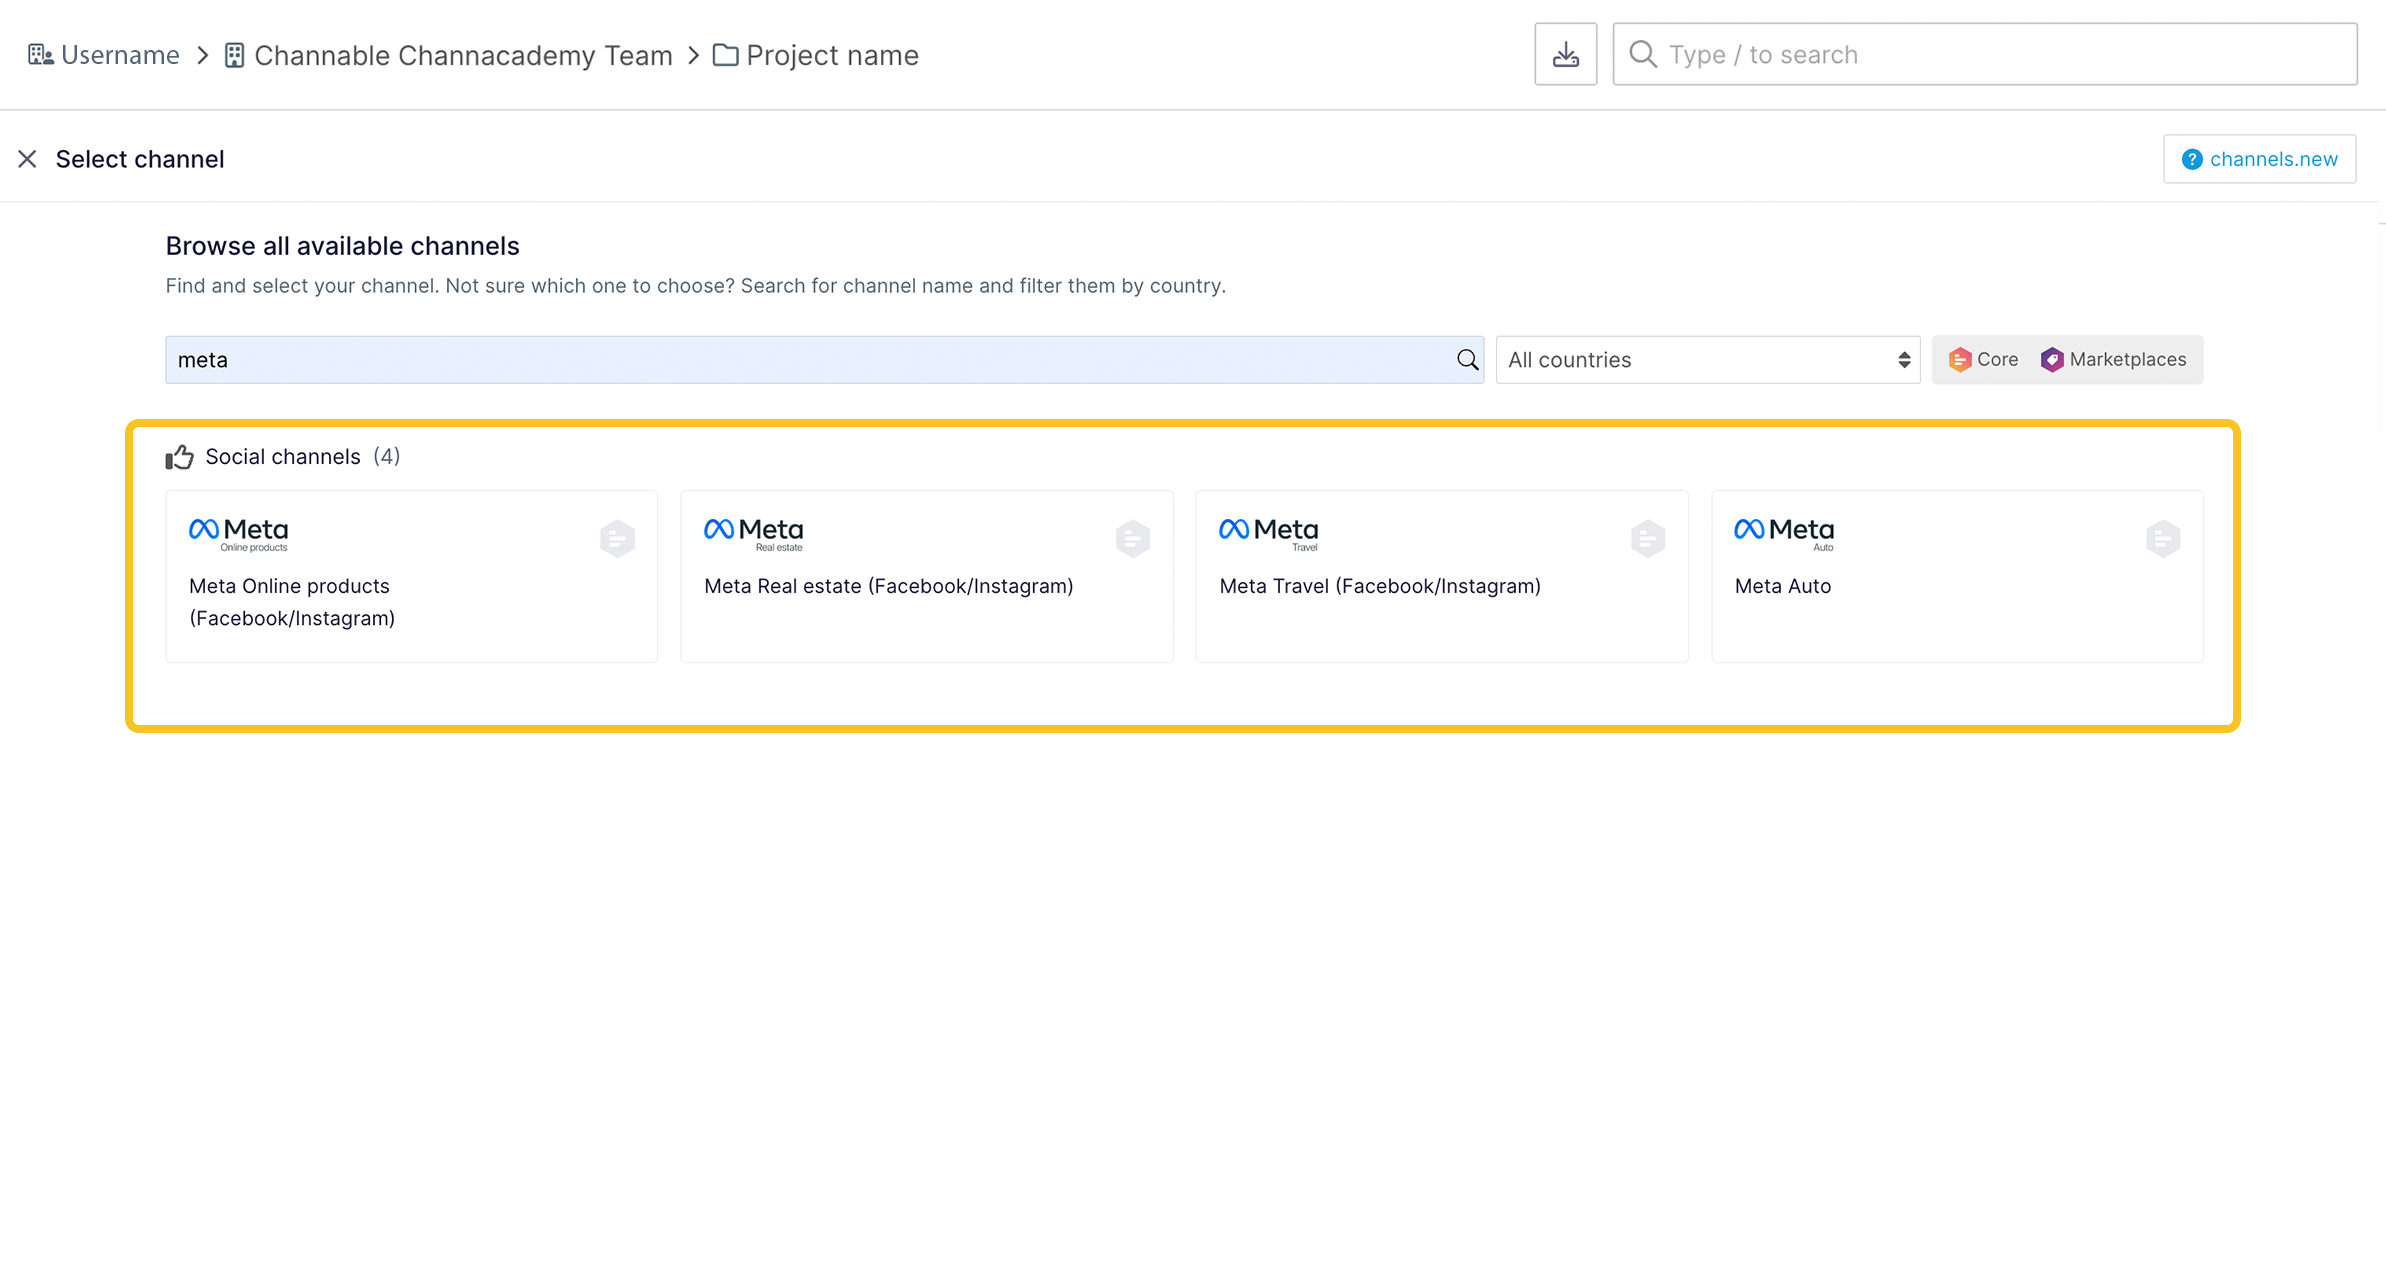2386x1263 pixels.
Task: Select Meta Online products (Facebook/Instagram) channel
Action: point(411,576)
